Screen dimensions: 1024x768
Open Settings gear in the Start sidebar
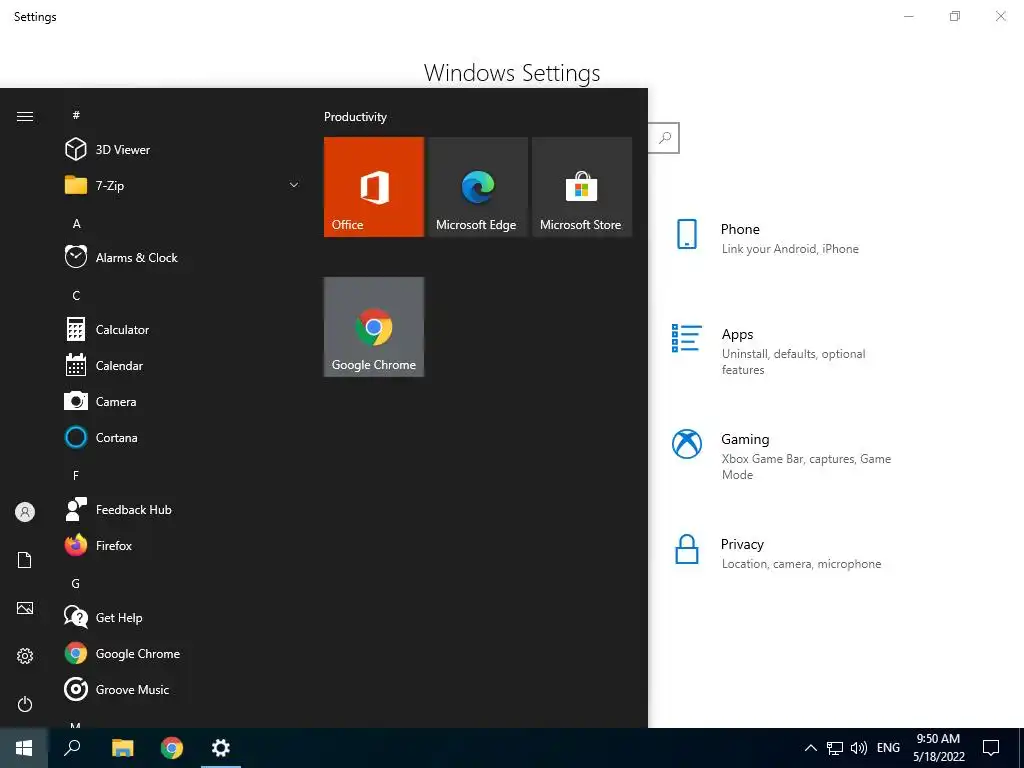pyautogui.click(x=25, y=656)
